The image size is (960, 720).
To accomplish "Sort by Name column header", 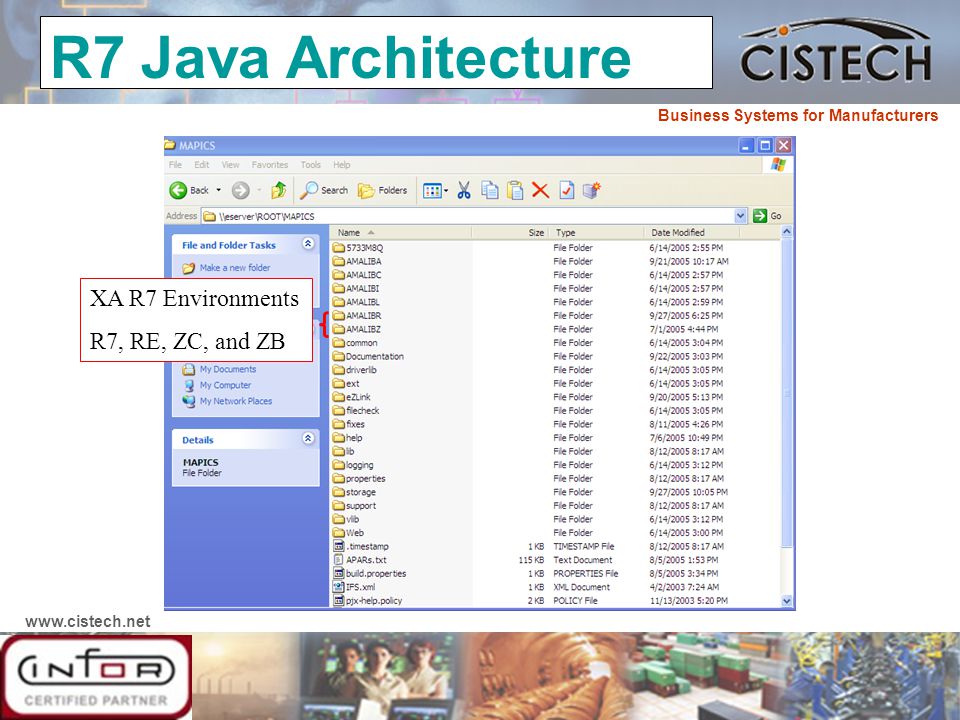I will [x=400, y=233].
